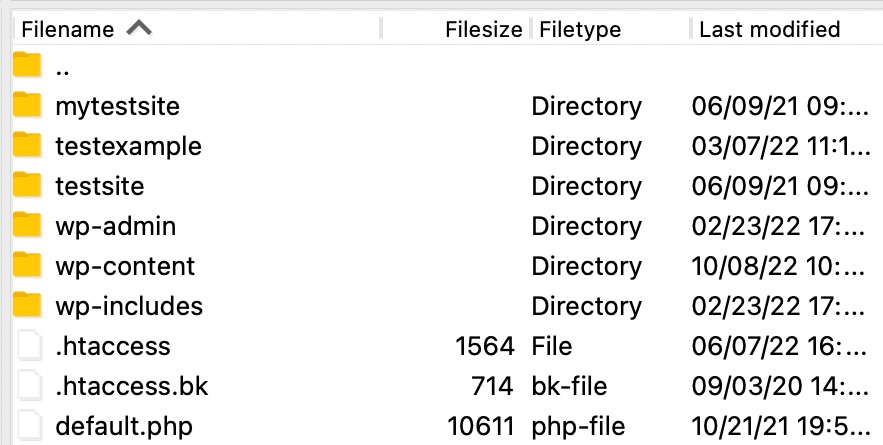The width and height of the screenshot is (883, 445).
Task: Click the default.php filename
Action: 124,426
